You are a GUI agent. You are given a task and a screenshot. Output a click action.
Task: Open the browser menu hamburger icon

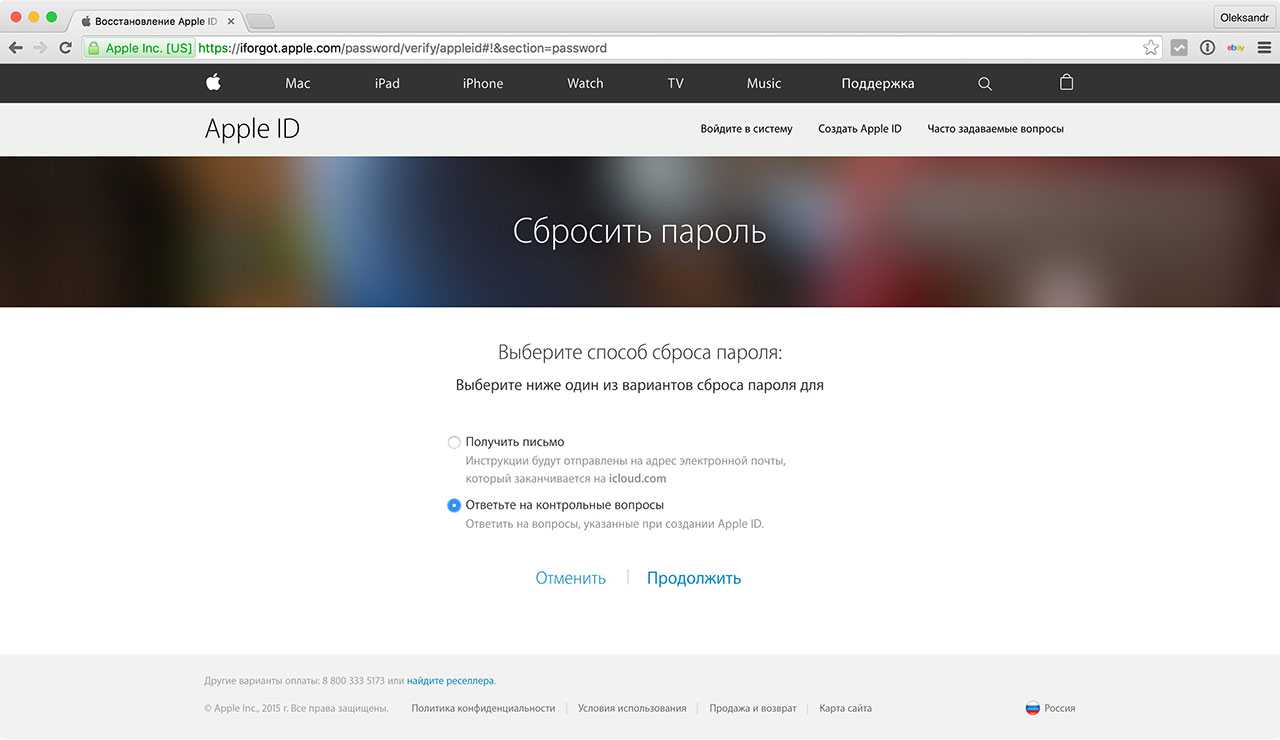(x=1263, y=48)
